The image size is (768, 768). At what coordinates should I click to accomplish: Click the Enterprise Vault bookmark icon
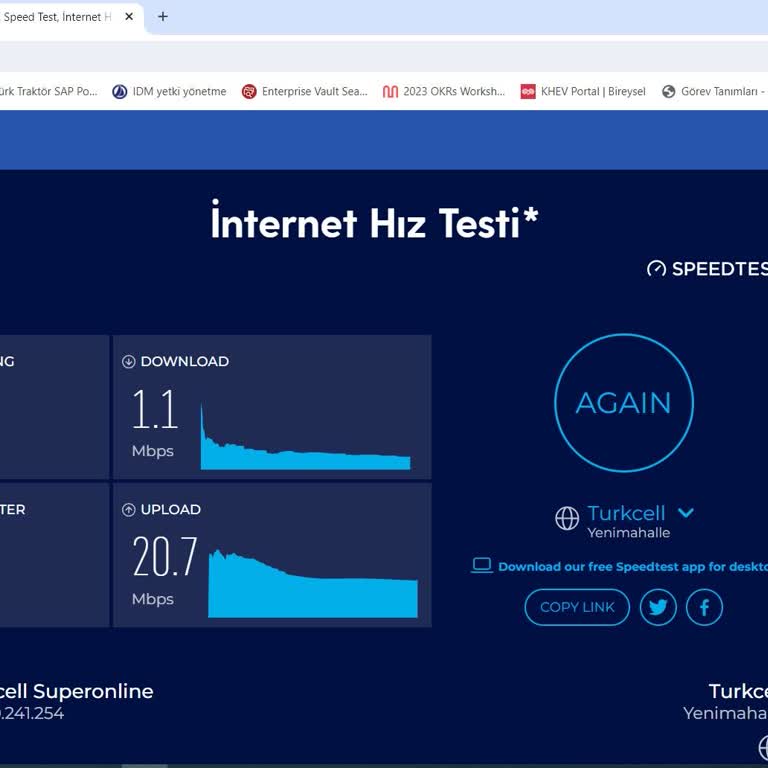[x=249, y=92]
